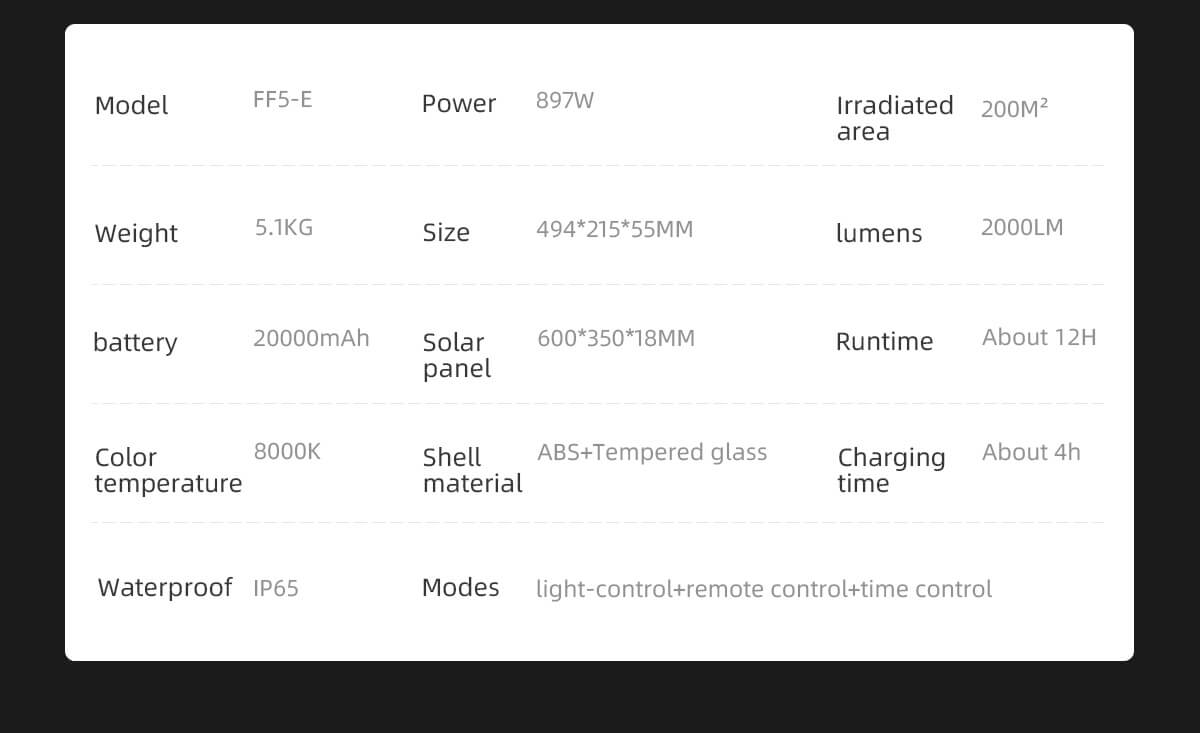Select the 200M² value
The height and width of the screenshot is (733, 1200).
pyautogui.click(x=1014, y=109)
